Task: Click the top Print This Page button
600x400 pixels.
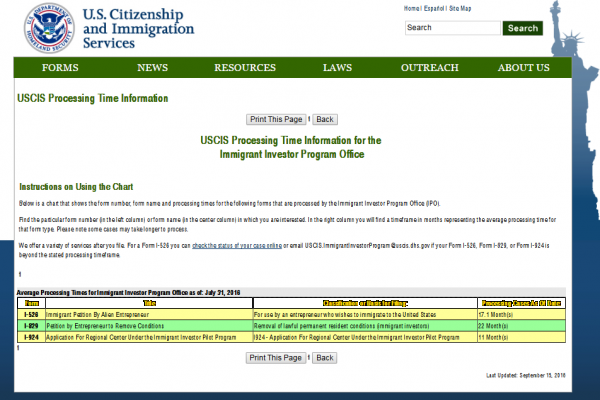Action: [x=276, y=118]
